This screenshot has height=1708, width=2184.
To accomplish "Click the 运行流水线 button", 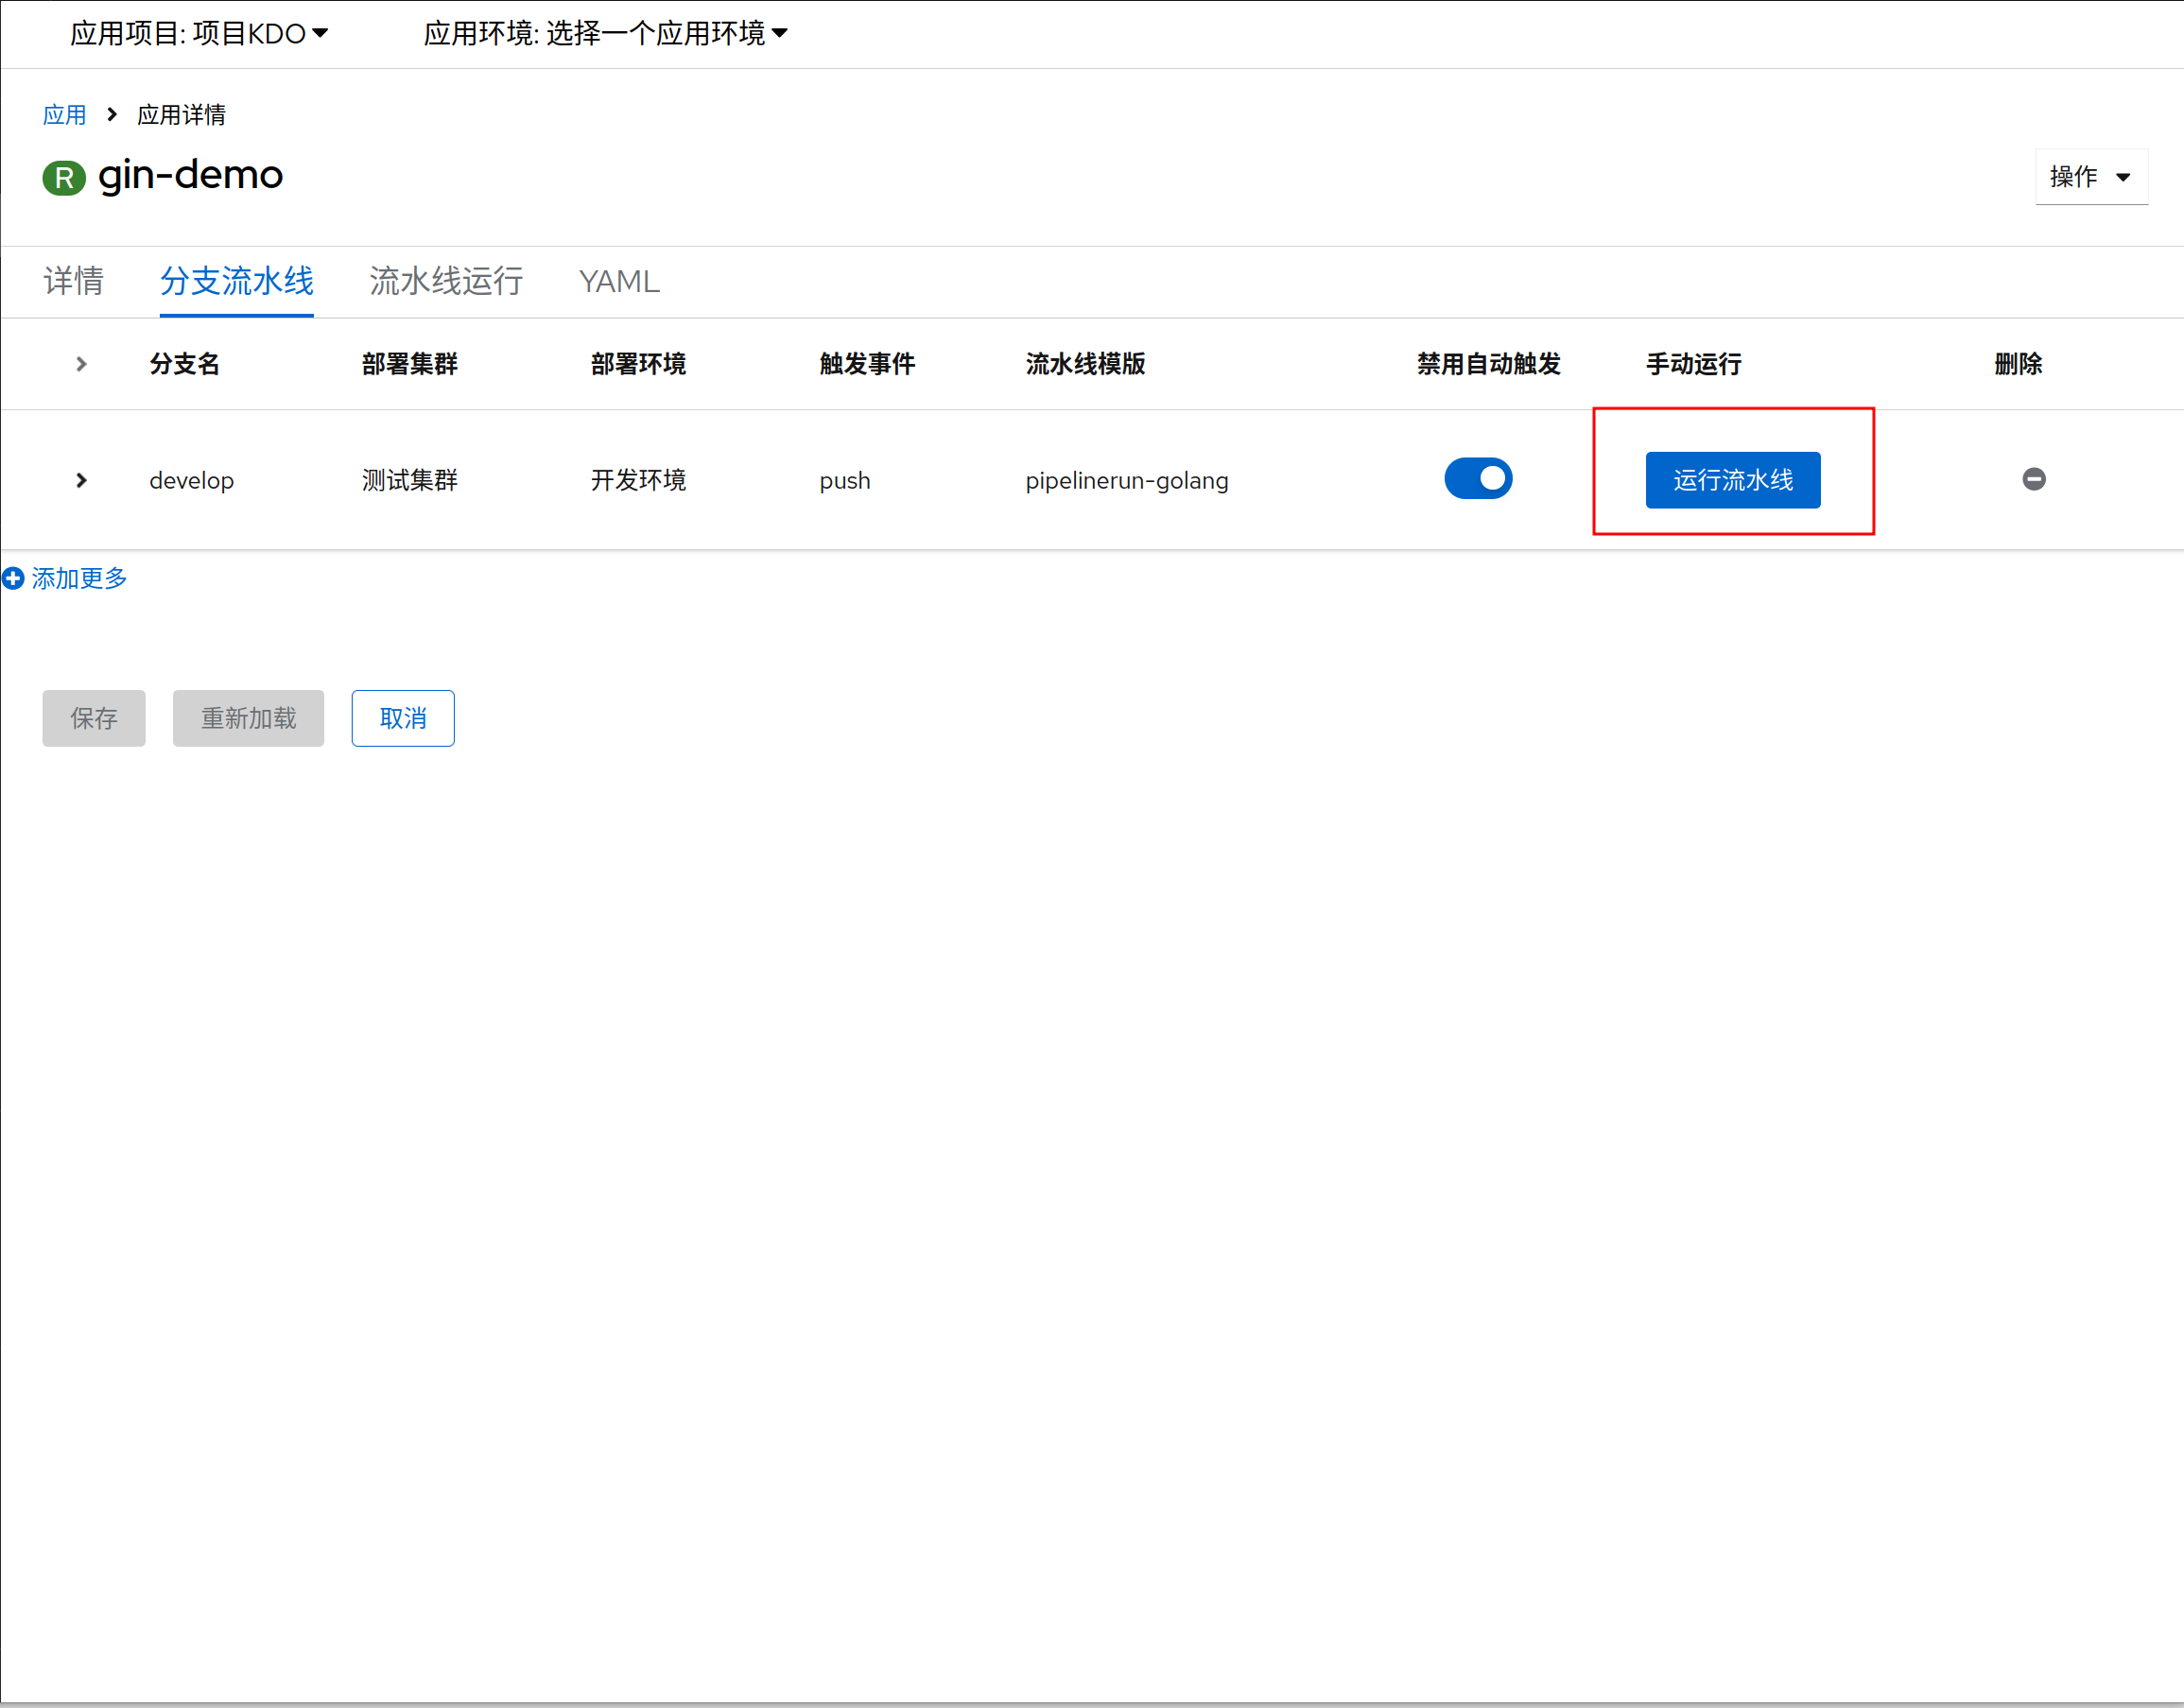I will [x=1732, y=480].
